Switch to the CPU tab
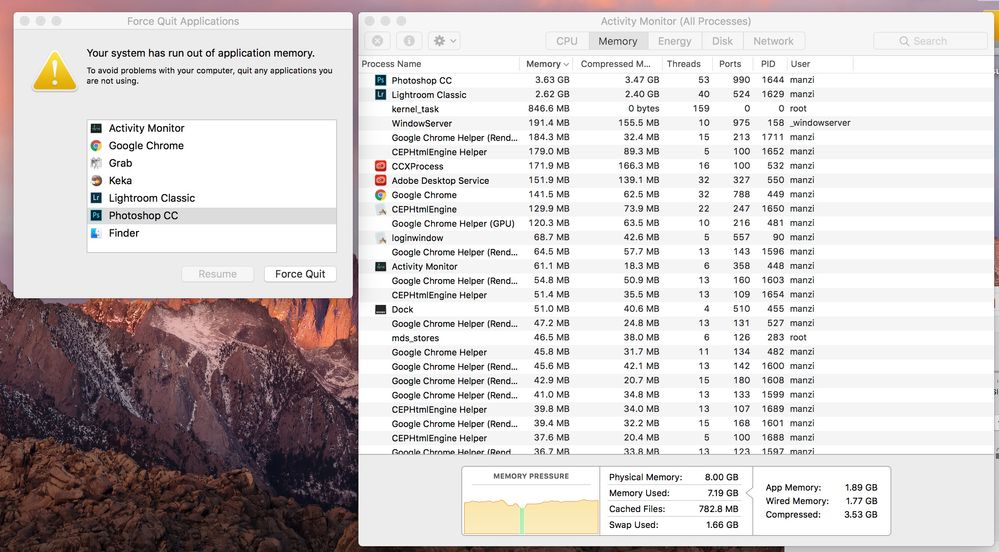This screenshot has height=552, width=999. coord(566,41)
